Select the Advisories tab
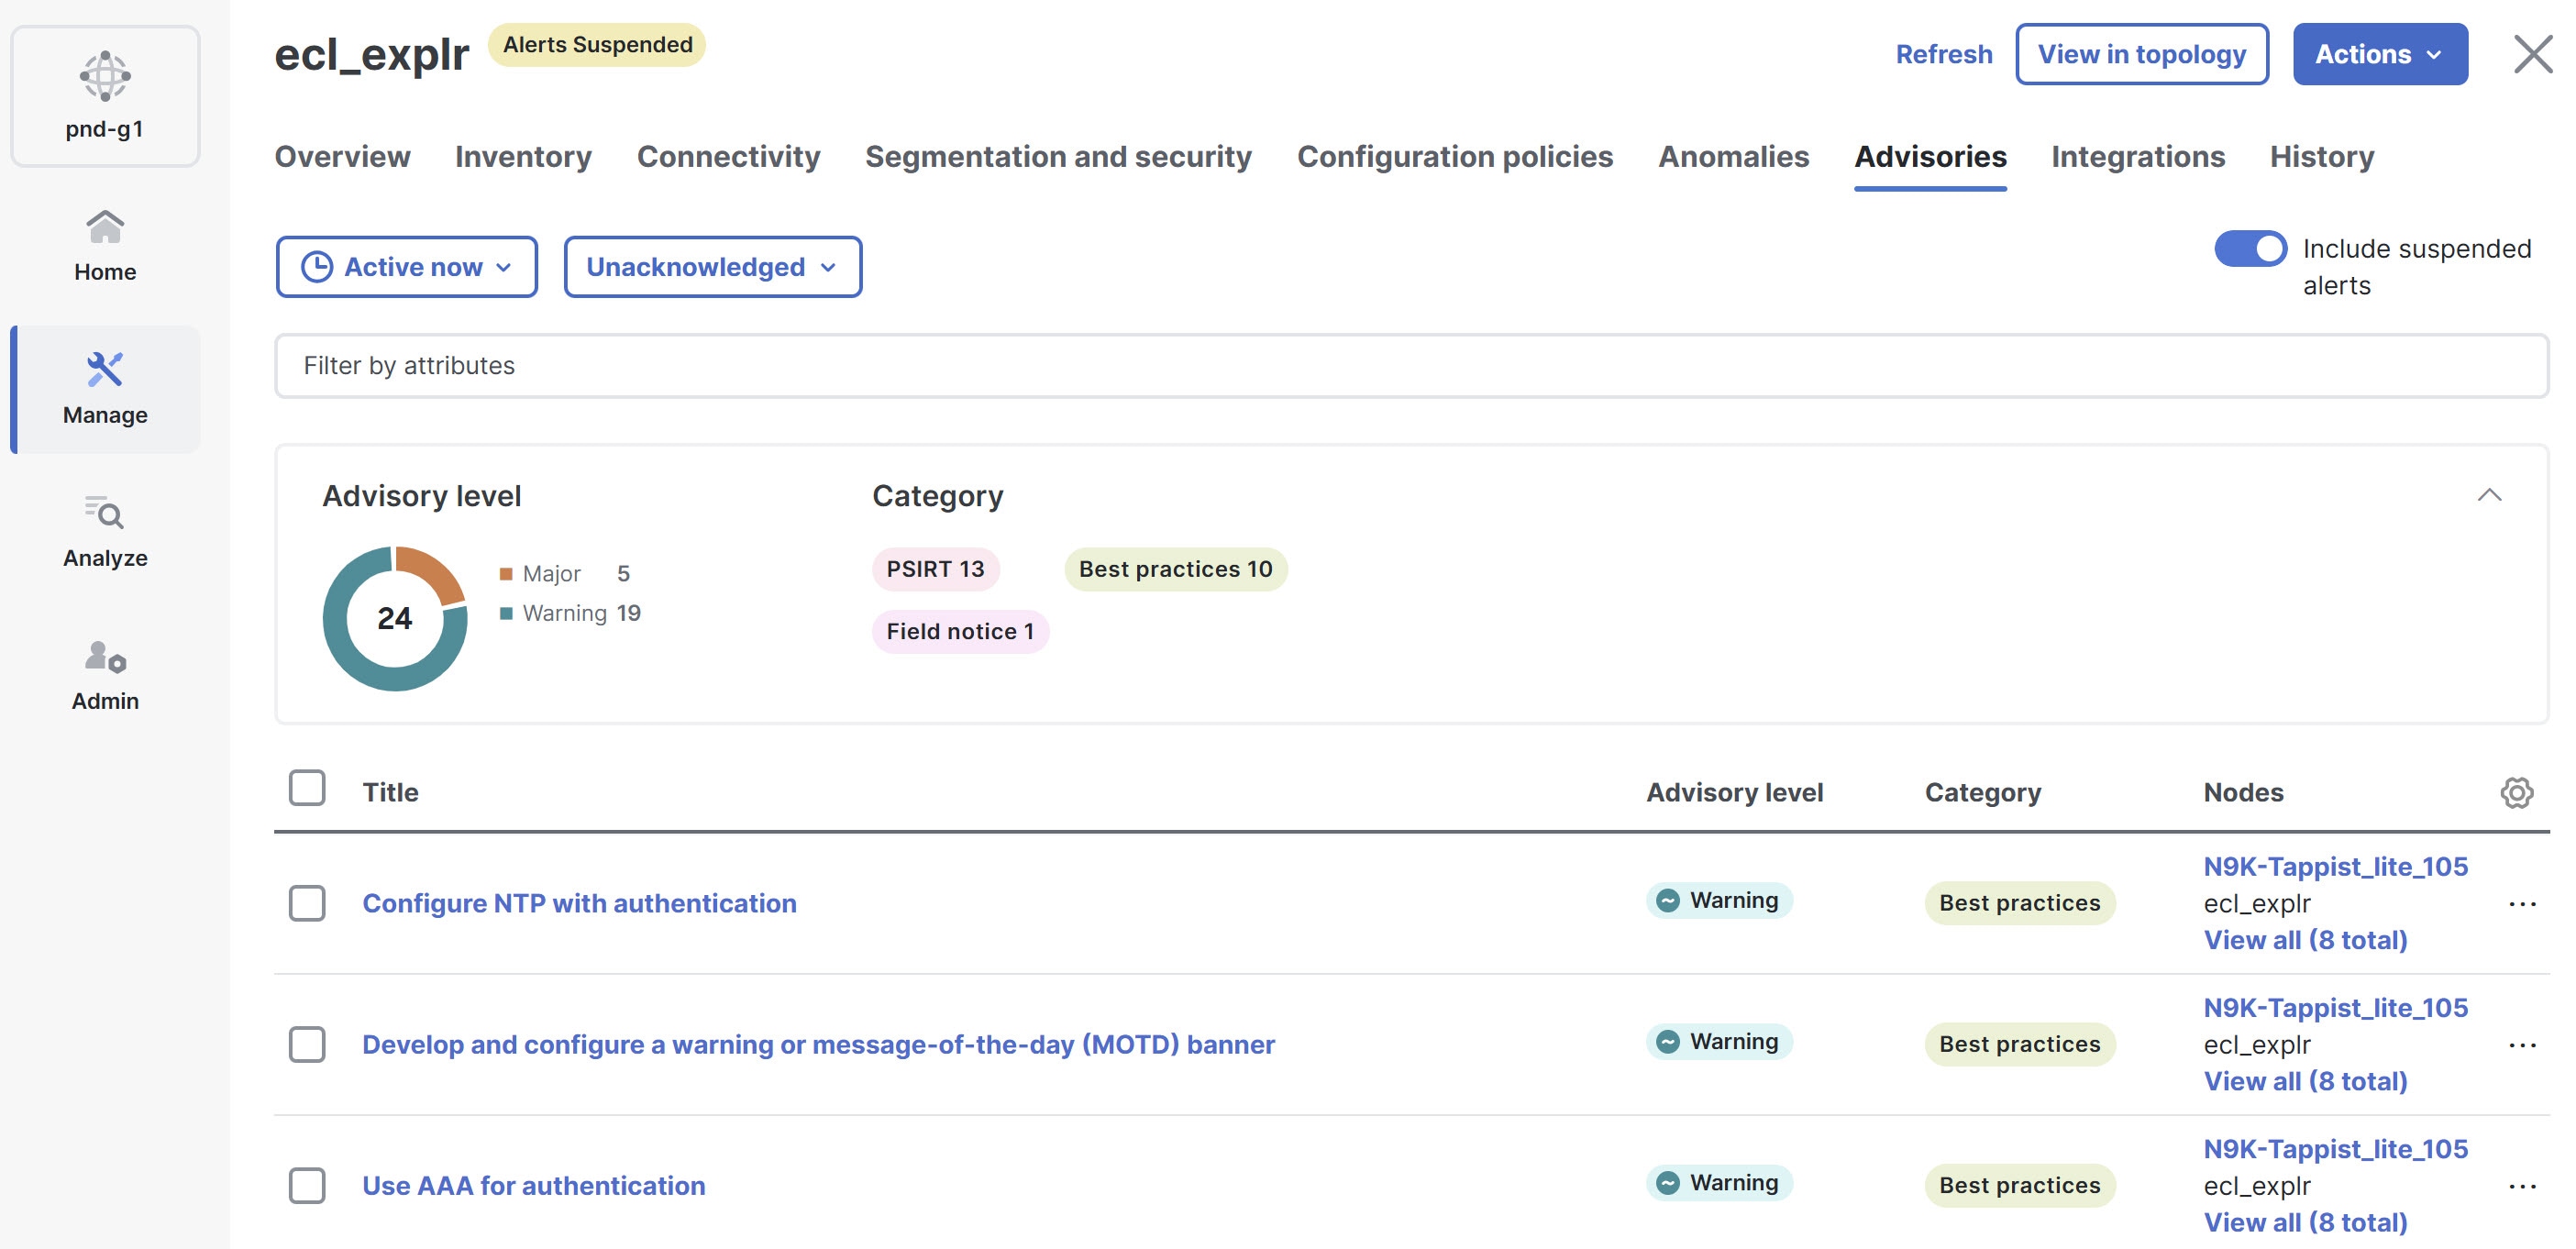 (x=1930, y=156)
